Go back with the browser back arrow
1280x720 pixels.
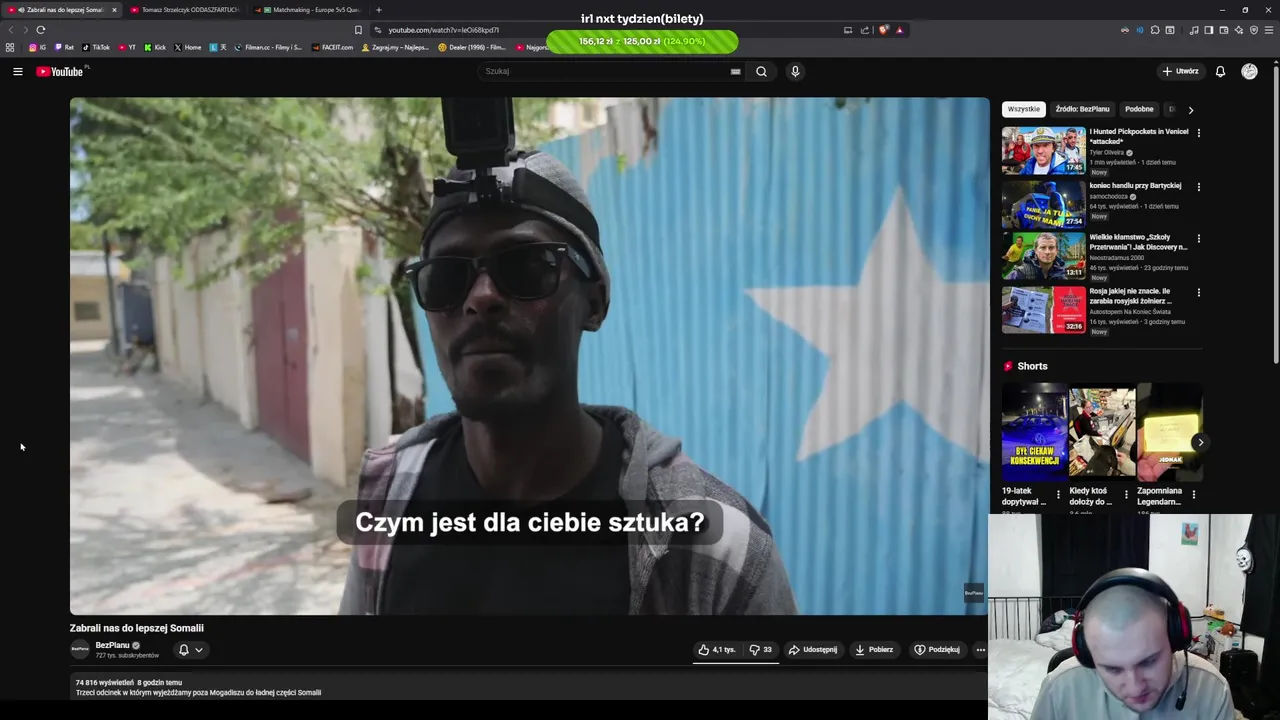click(11, 30)
